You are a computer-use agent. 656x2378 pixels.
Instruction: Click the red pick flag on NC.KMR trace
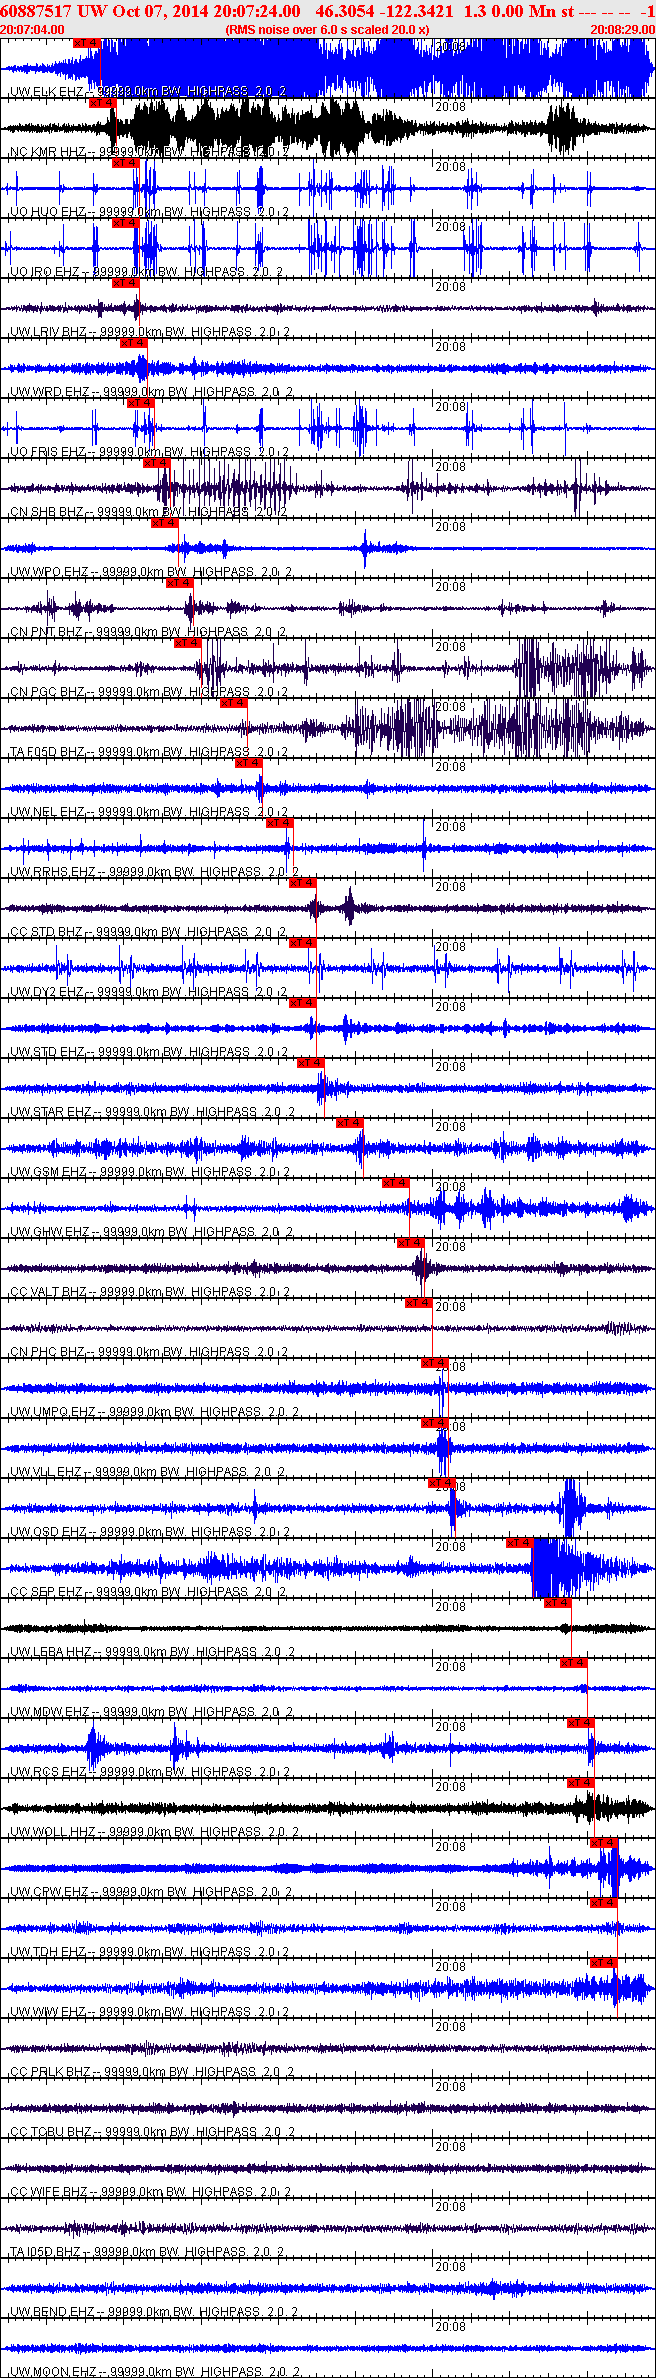click(102, 103)
